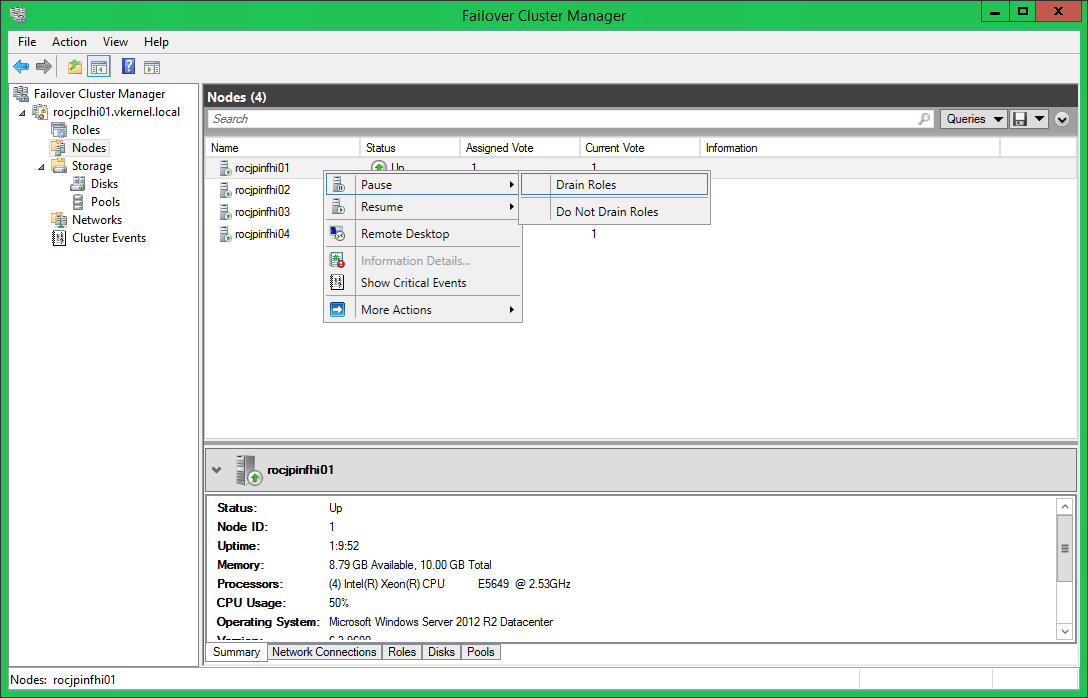Click the Back arrow toolbar icon
Image resolution: width=1088 pixels, height=698 pixels.
22,67
